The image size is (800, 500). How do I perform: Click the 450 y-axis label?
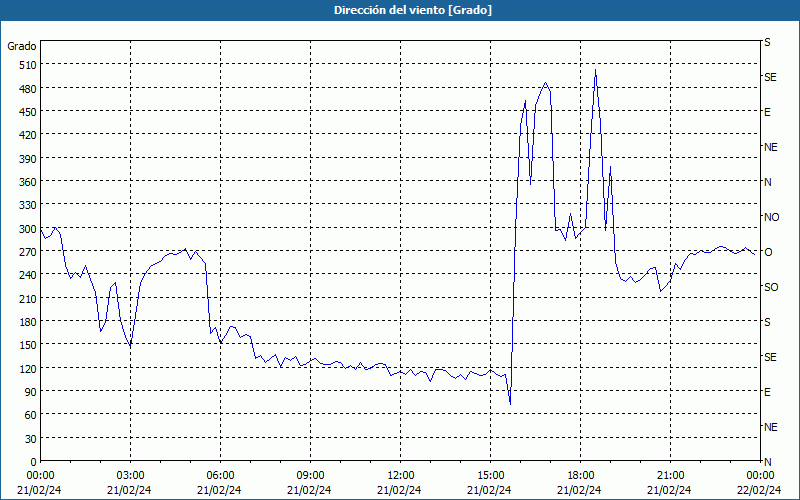[x=28, y=112]
